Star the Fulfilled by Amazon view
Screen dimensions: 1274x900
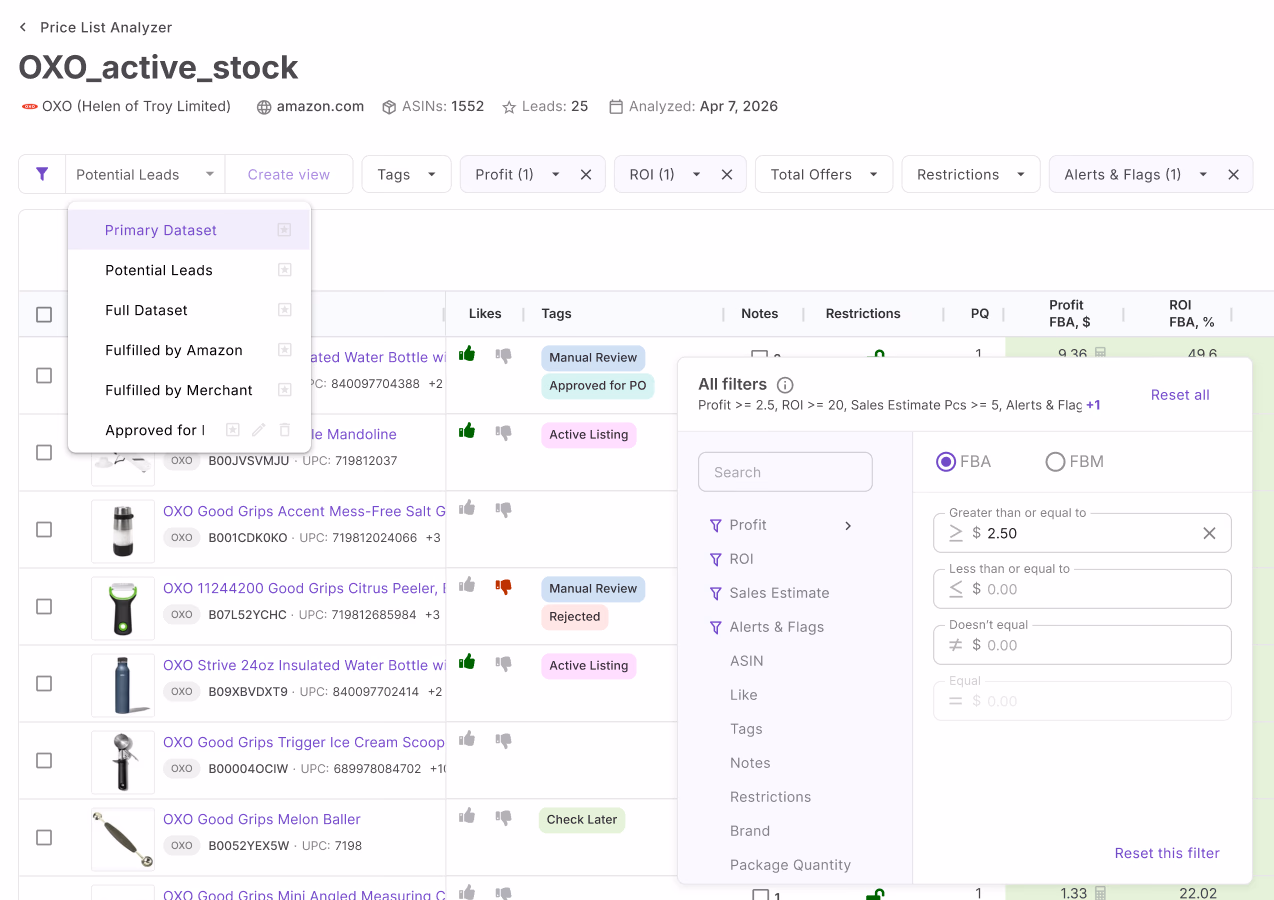[284, 350]
